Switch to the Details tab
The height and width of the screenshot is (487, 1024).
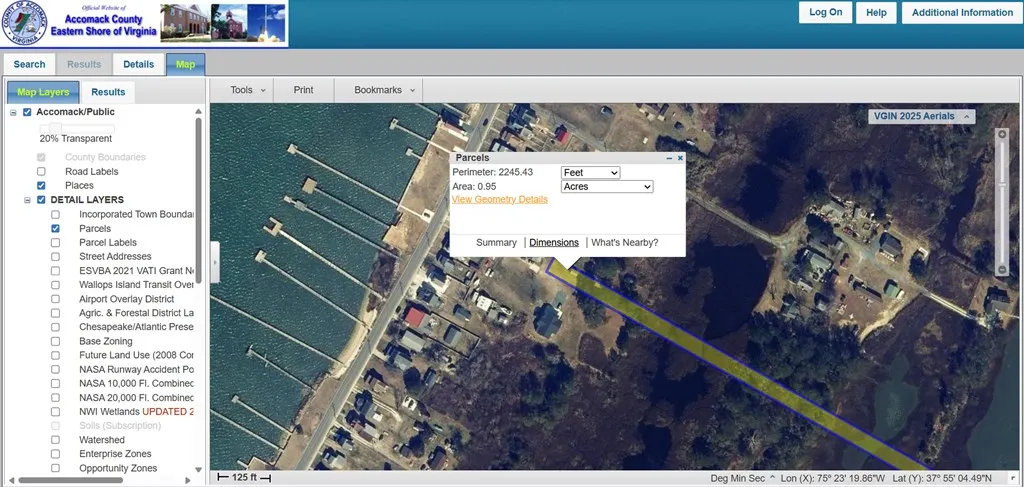138,64
